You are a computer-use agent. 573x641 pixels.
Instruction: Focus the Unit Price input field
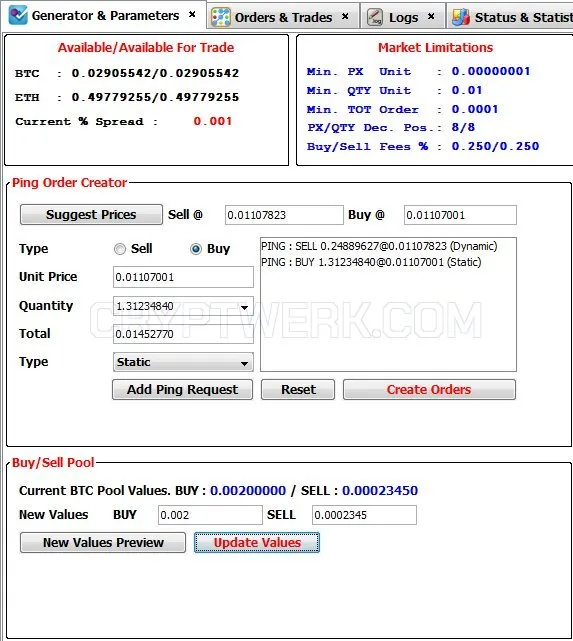[183, 277]
